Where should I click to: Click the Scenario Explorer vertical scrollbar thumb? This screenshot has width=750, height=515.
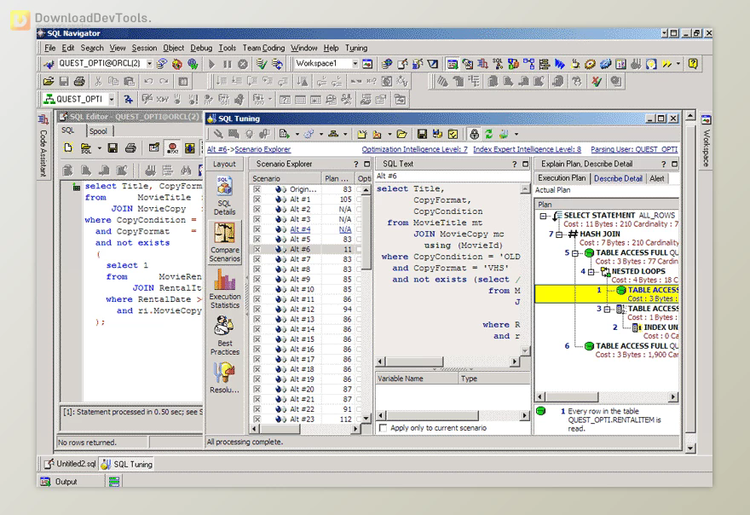pos(366,232)
